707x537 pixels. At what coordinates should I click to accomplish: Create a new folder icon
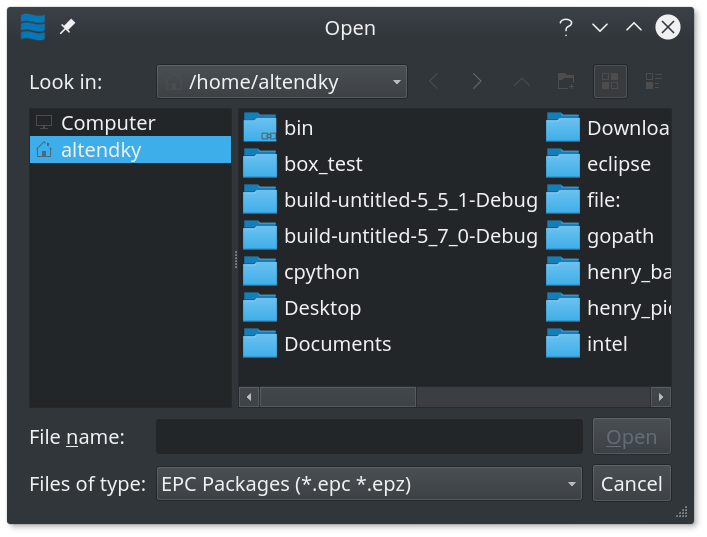pos(566,82)
